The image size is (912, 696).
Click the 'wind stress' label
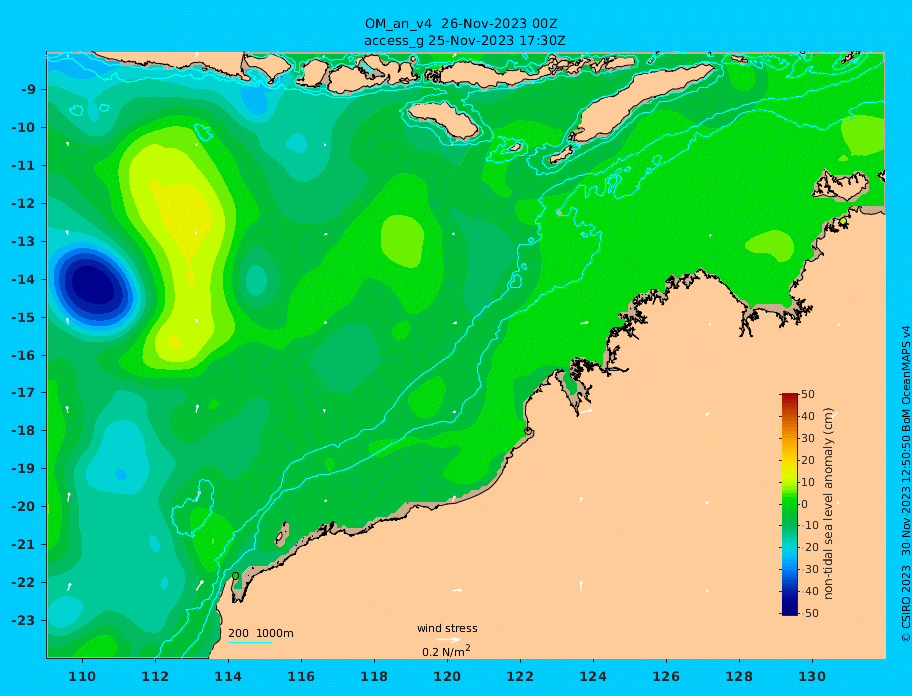coord(447,628)
